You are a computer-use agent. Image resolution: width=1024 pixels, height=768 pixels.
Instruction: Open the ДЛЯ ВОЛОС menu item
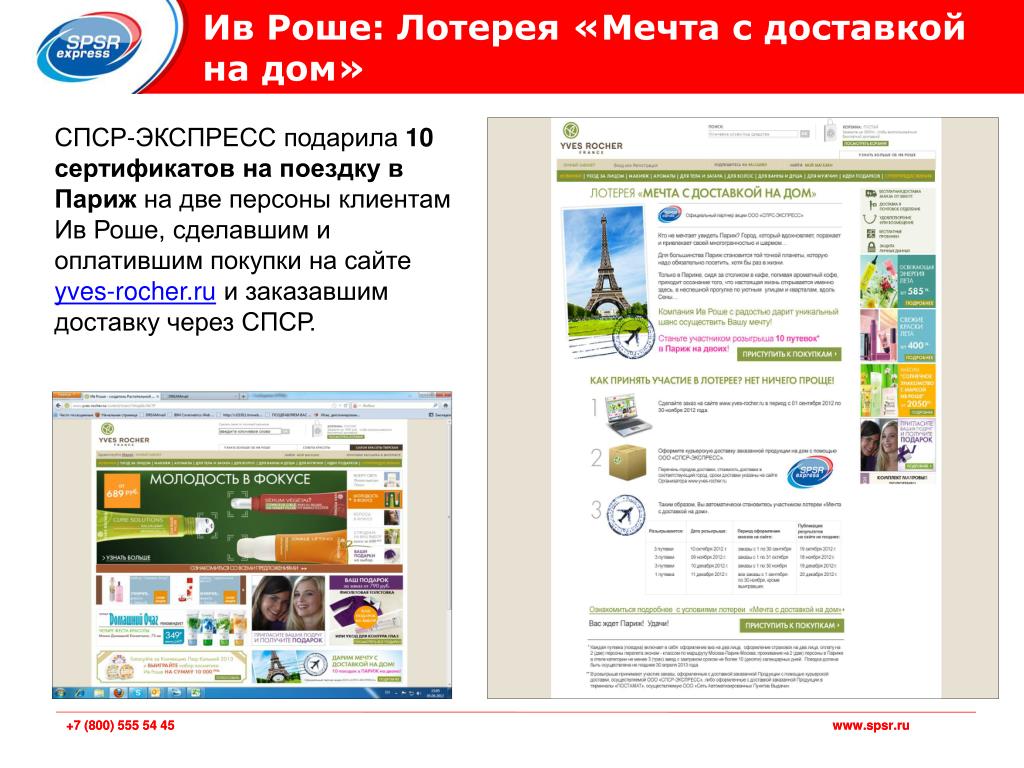(740, 176)
